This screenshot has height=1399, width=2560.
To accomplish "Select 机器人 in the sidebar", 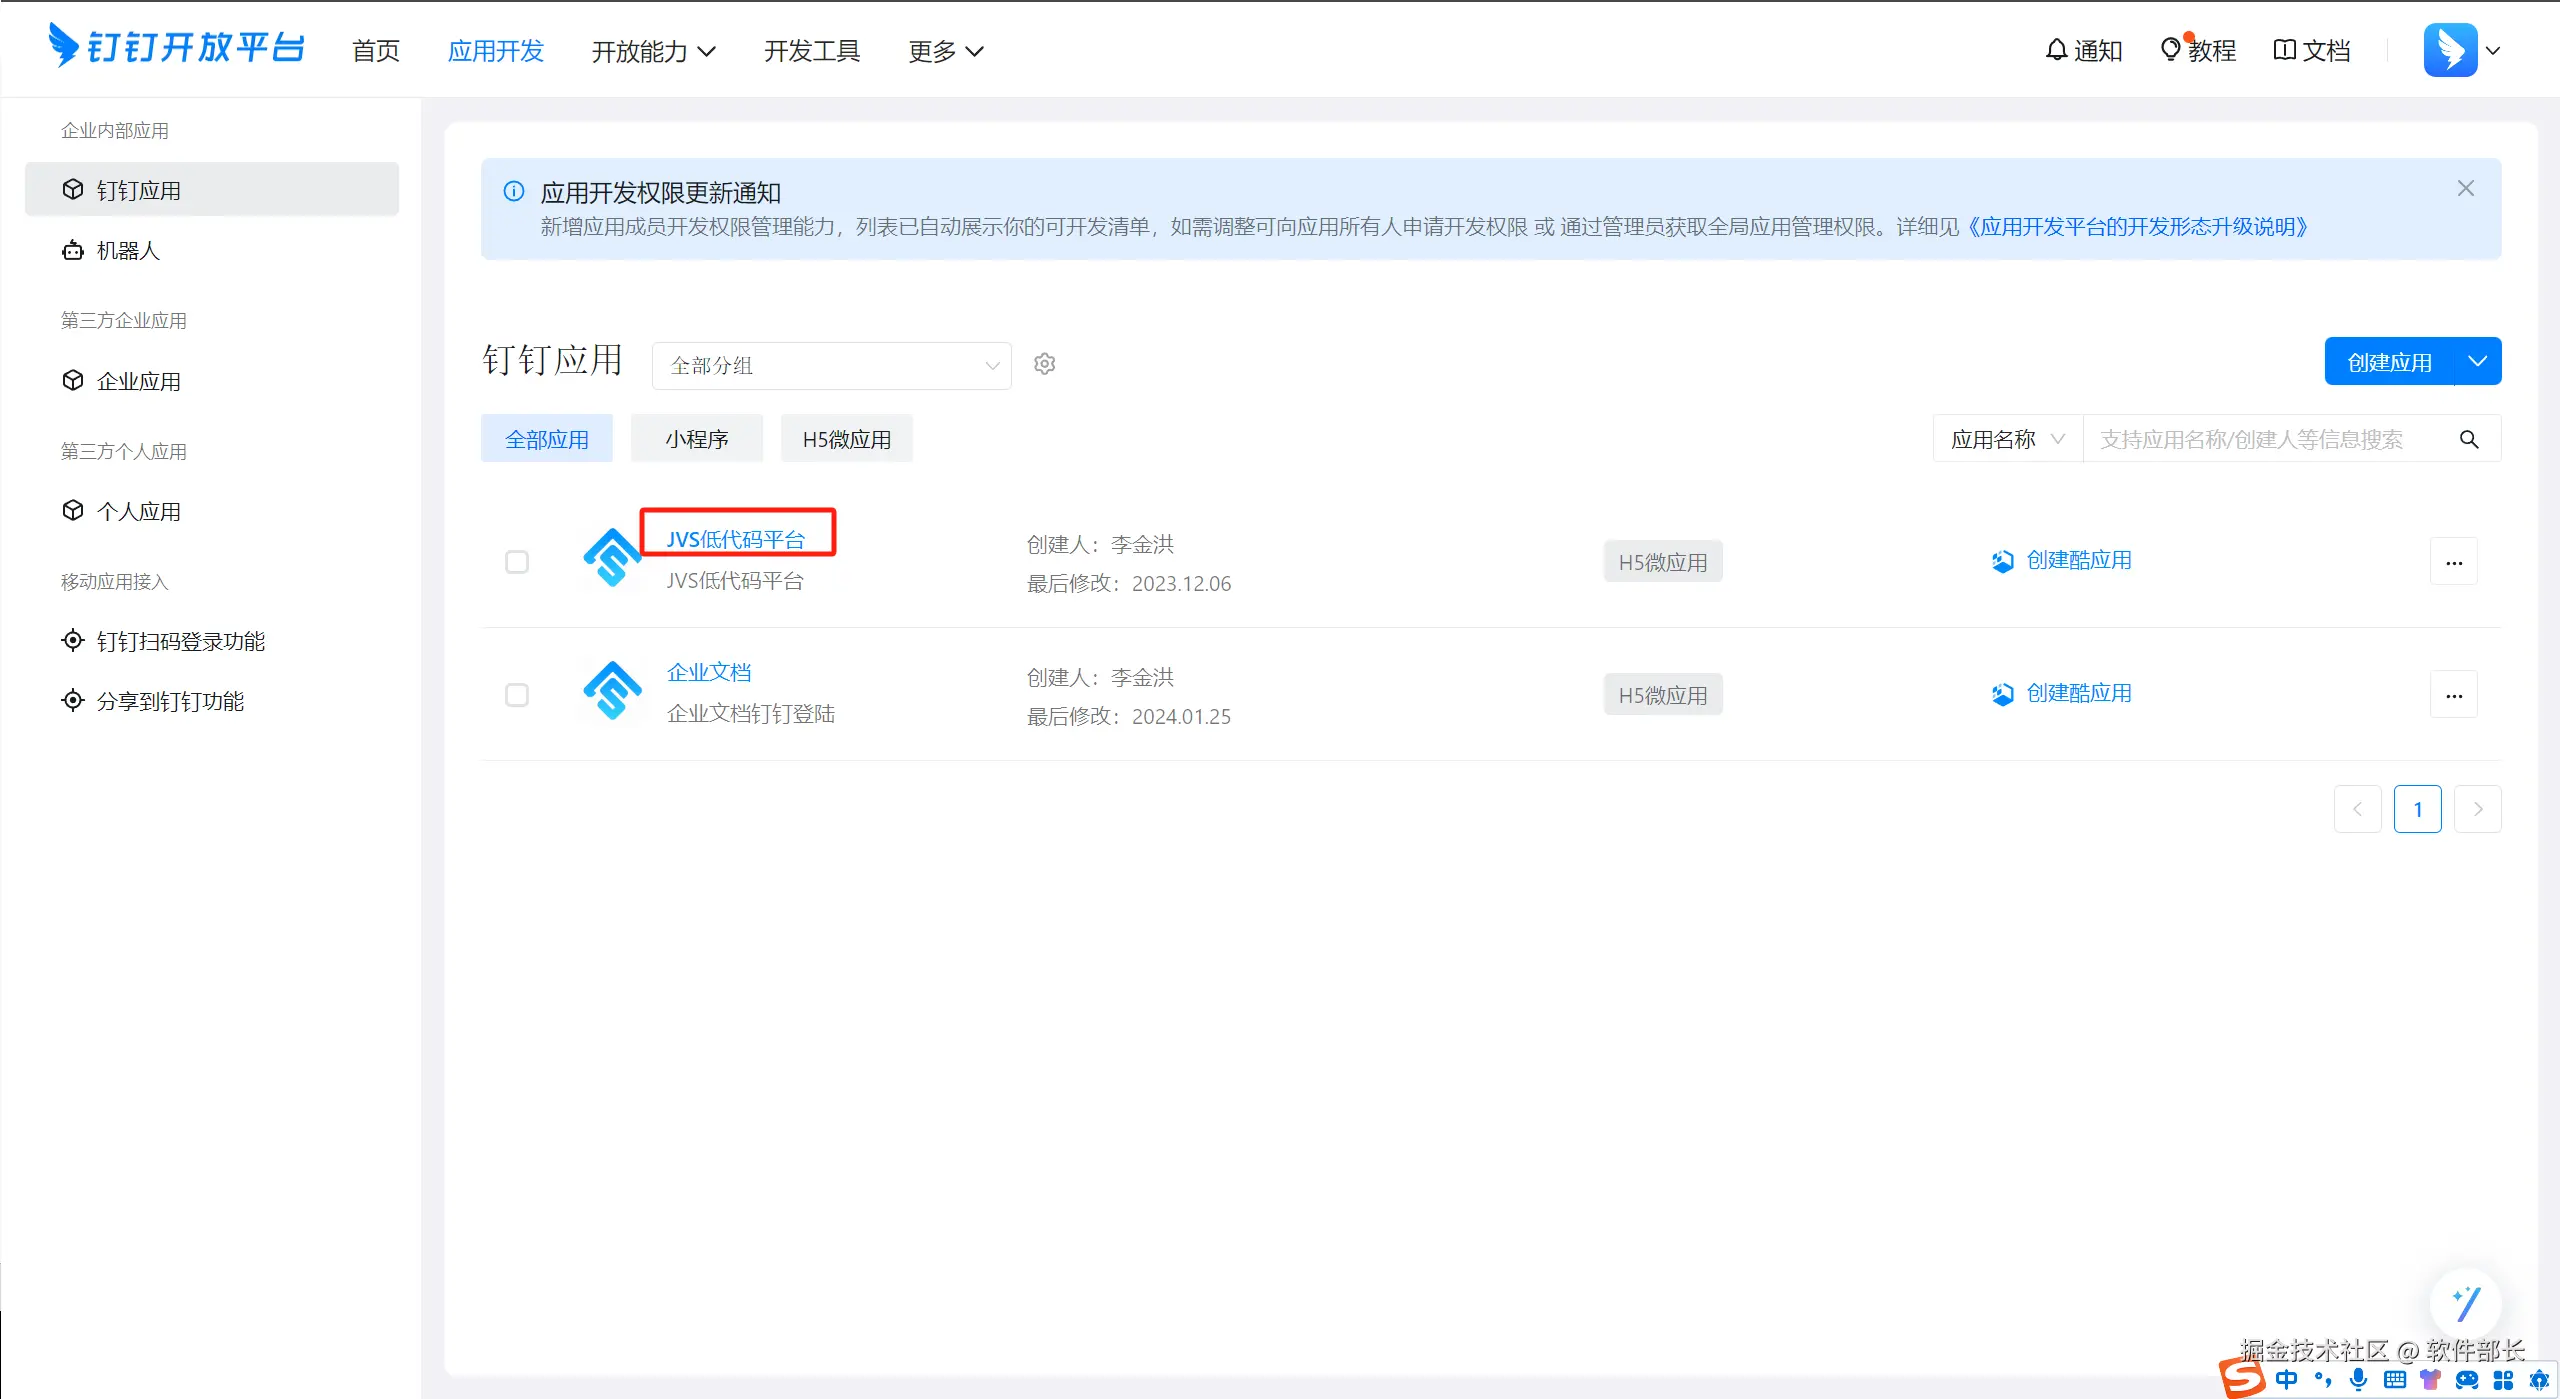I will click(x=128, y=251).
